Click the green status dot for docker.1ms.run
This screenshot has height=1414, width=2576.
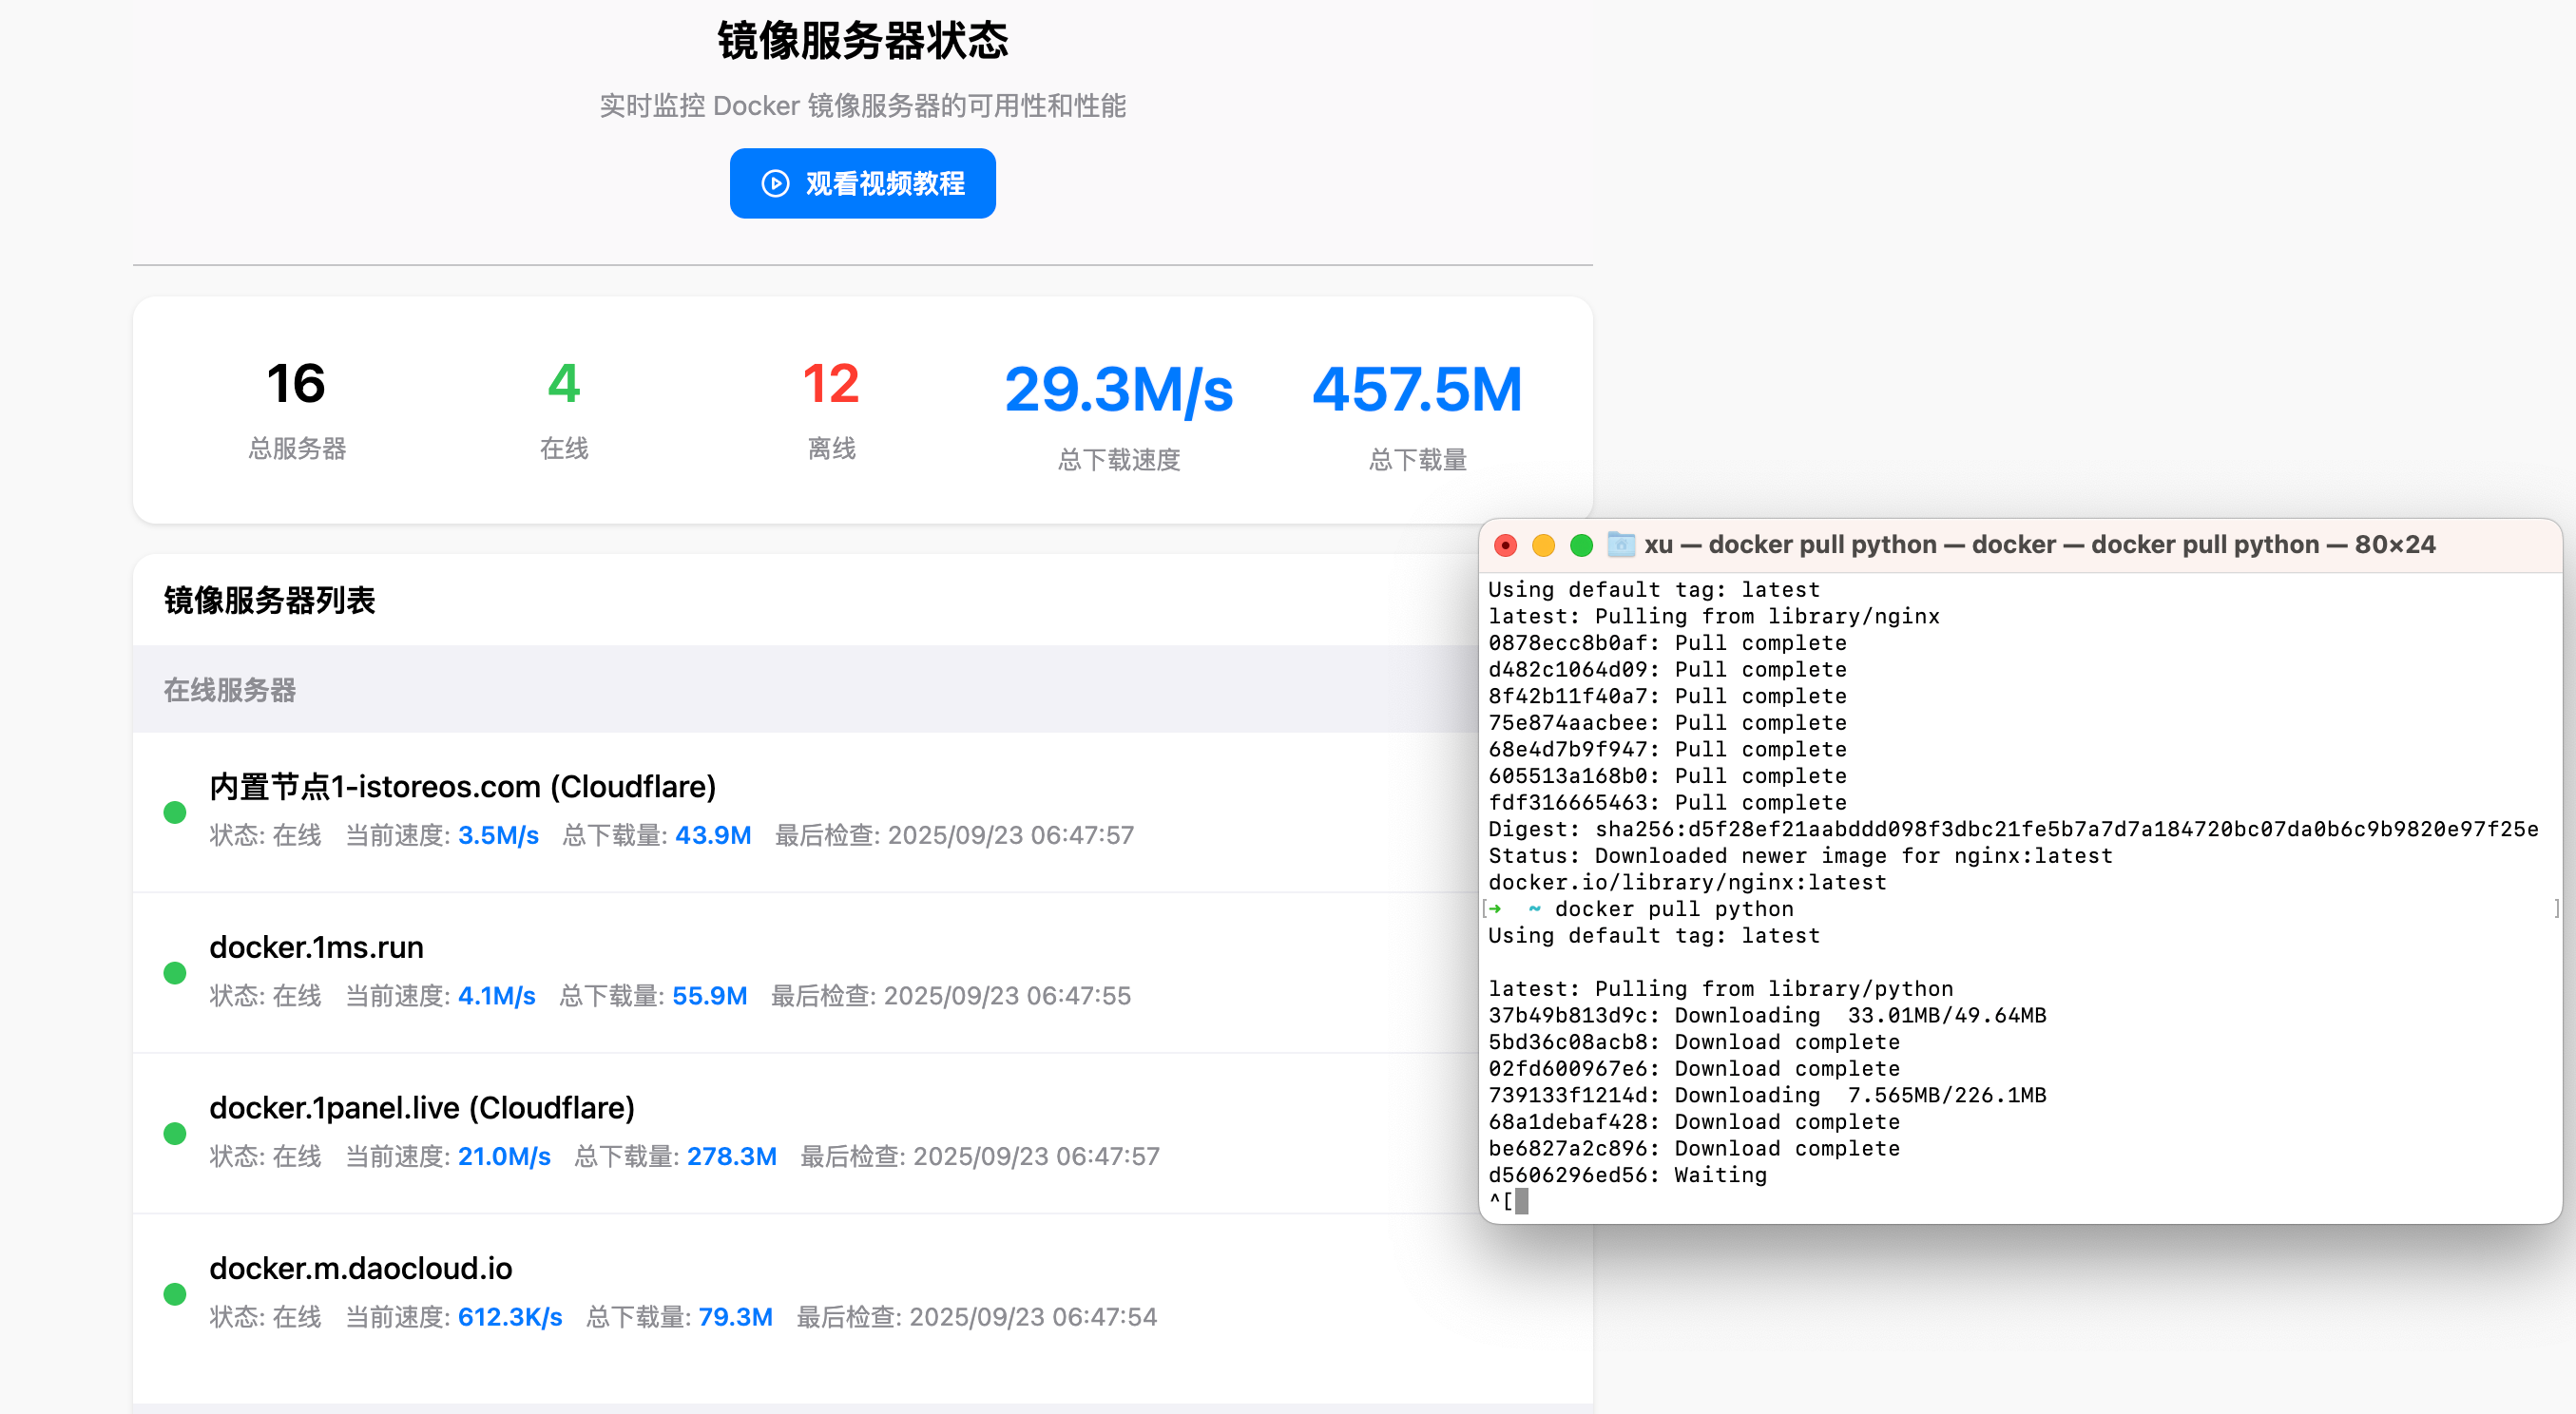pos(175,972)
